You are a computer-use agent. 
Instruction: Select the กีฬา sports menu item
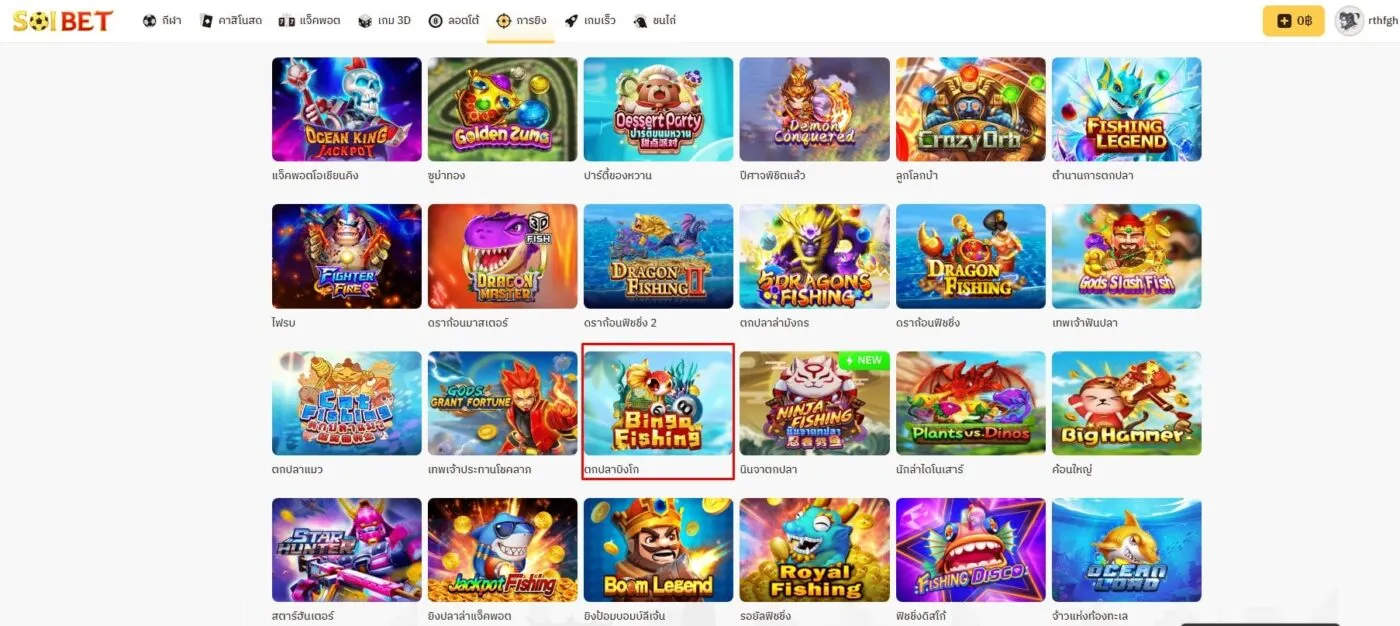tap(162, 20)
